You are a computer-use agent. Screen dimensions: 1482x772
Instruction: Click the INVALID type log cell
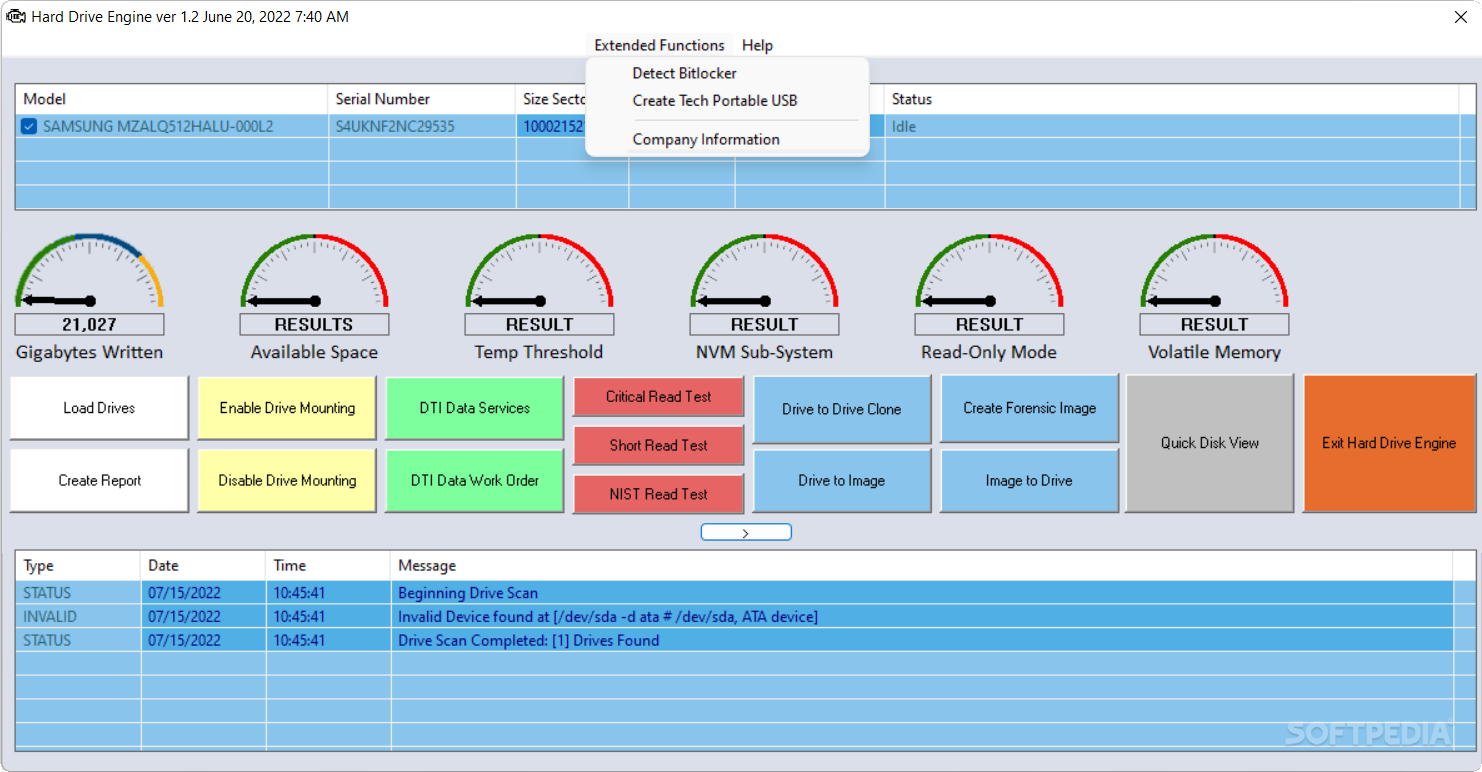coord(78,617)
